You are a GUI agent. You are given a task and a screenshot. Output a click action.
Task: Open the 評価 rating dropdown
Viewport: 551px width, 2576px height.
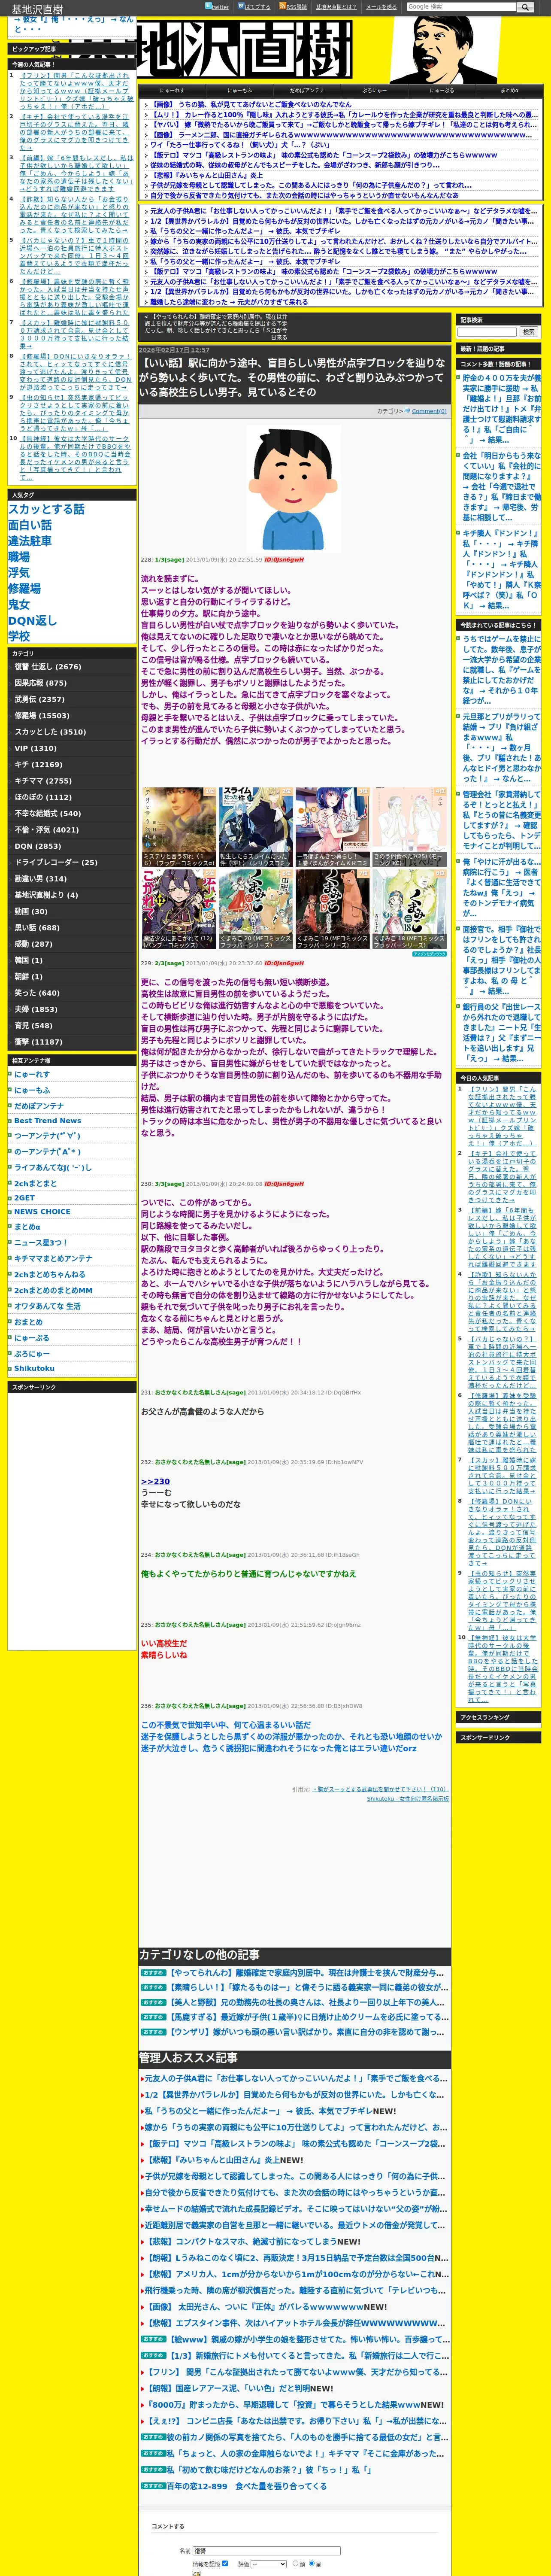pos(268,2563)
